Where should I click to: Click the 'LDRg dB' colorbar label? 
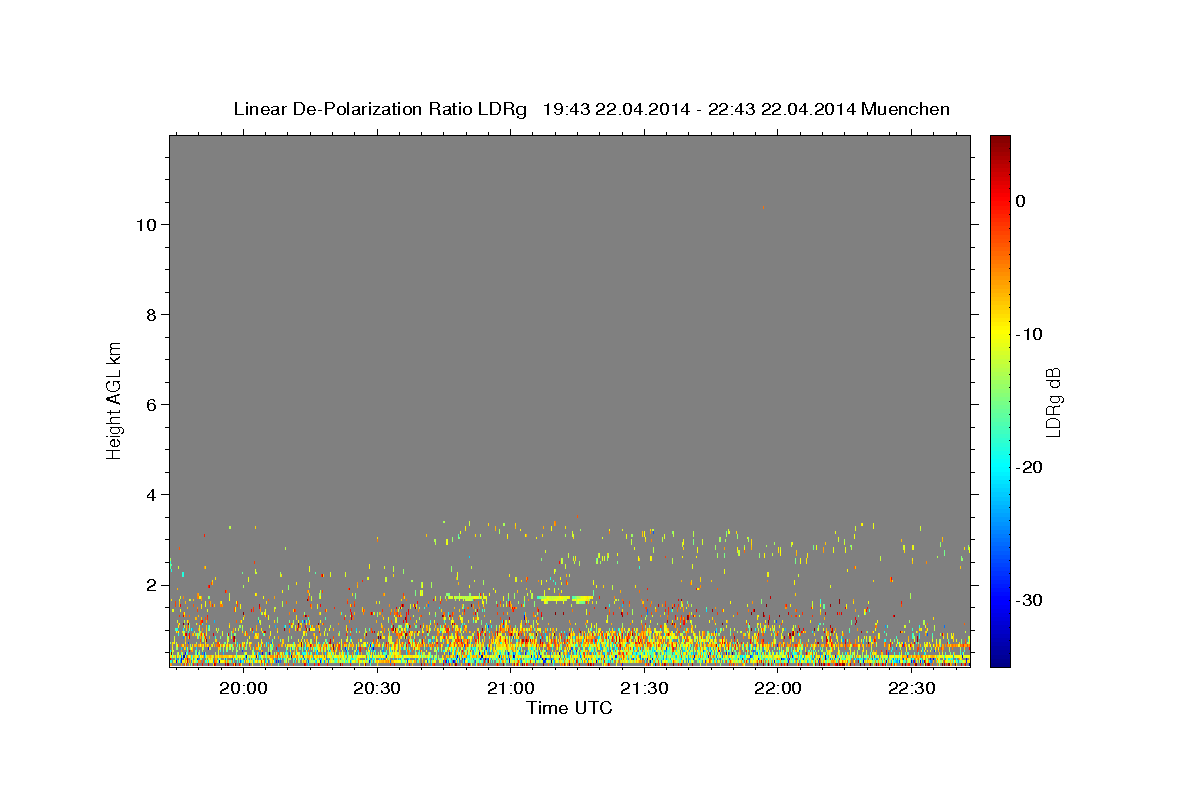1052,402
